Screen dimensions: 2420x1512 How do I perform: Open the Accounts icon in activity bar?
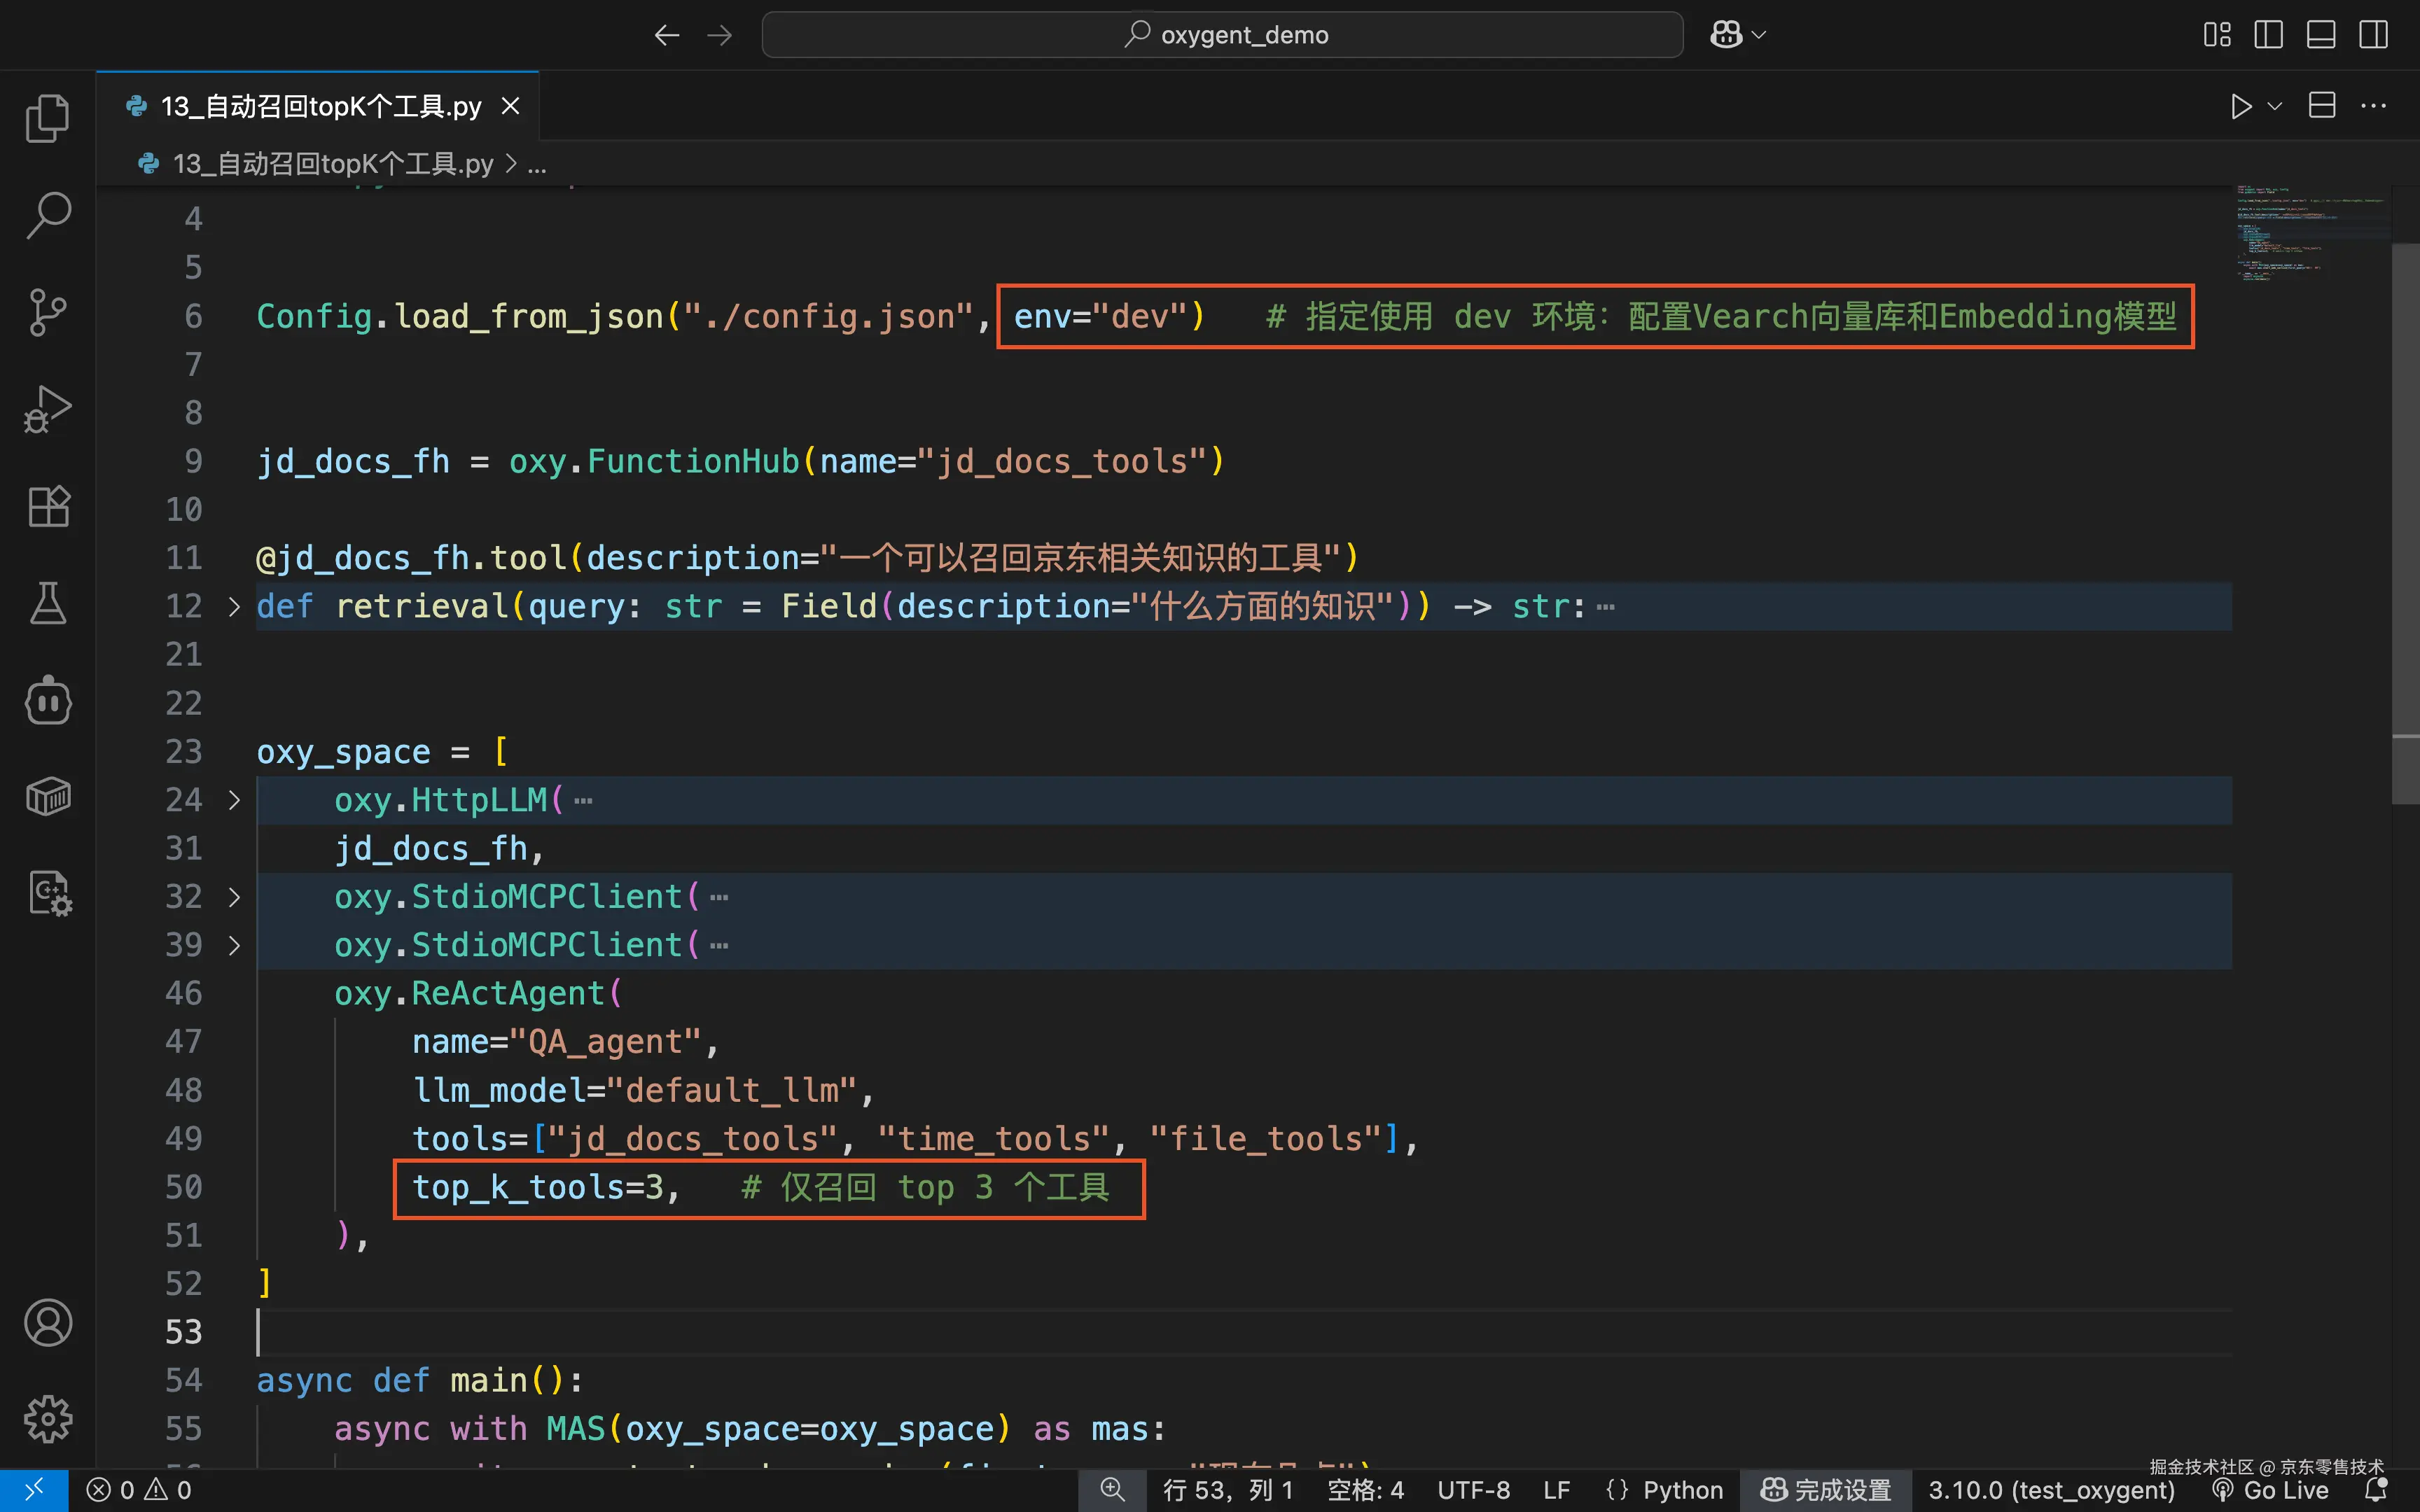[x=47, y=1323]
